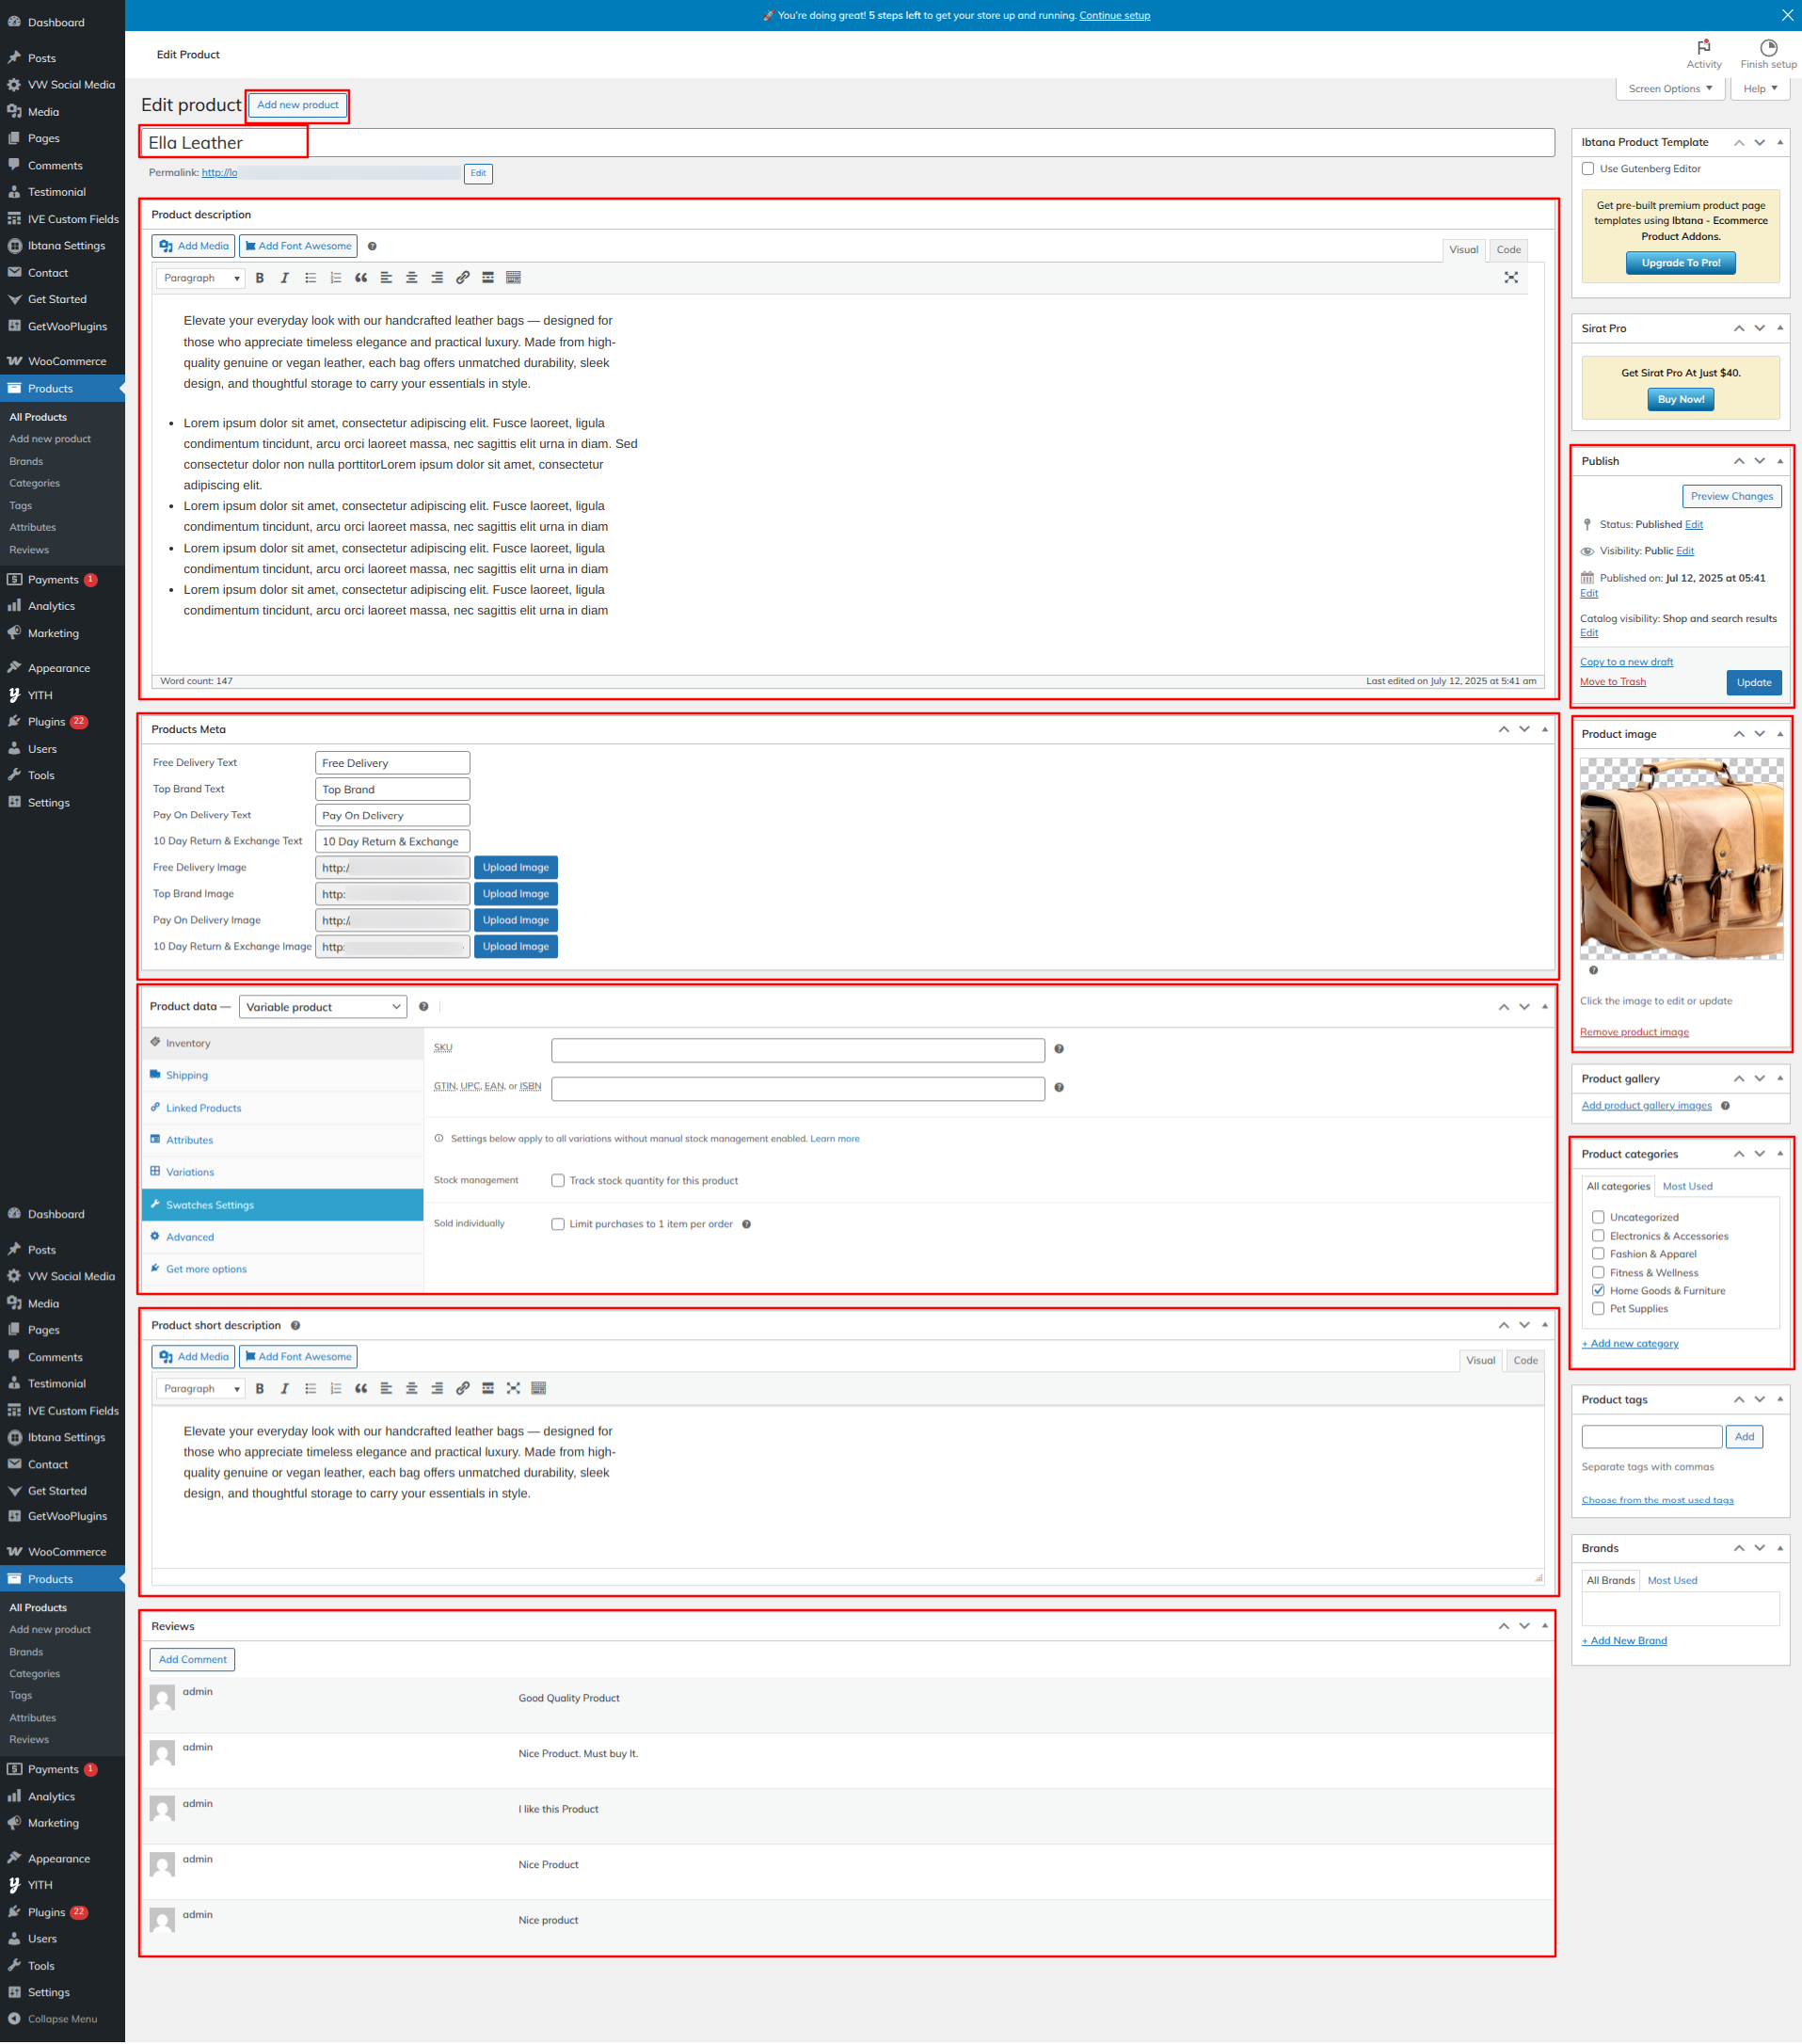
Task: Open Paragraph format dropdown in Product description
Action: [x=201, y=278]
